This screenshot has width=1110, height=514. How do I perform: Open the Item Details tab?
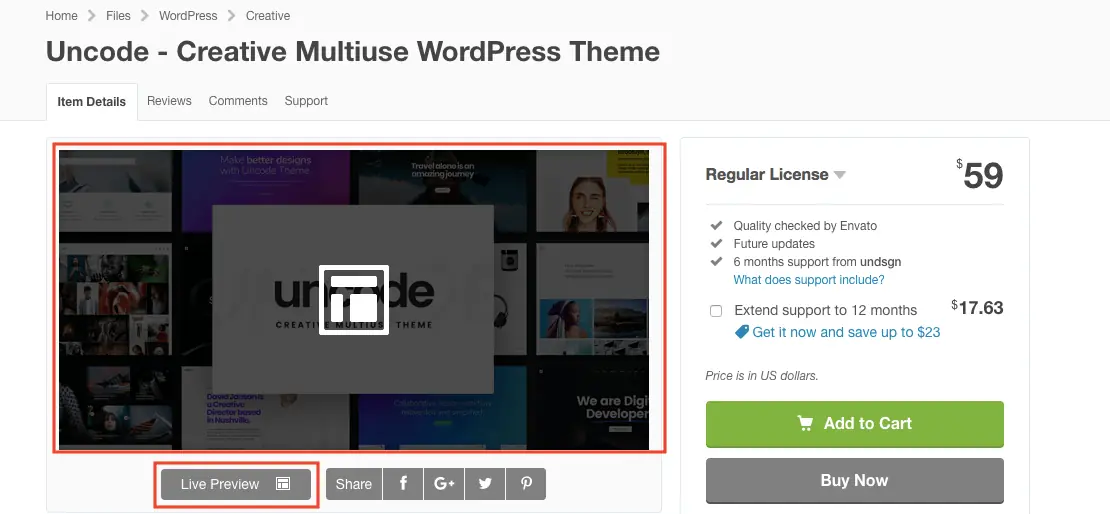pos(91,101)
